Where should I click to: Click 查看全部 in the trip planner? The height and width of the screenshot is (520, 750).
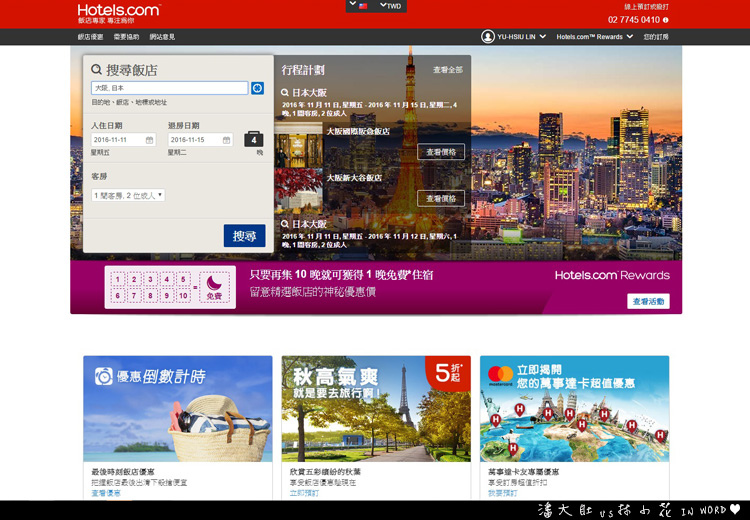[448, 70]
